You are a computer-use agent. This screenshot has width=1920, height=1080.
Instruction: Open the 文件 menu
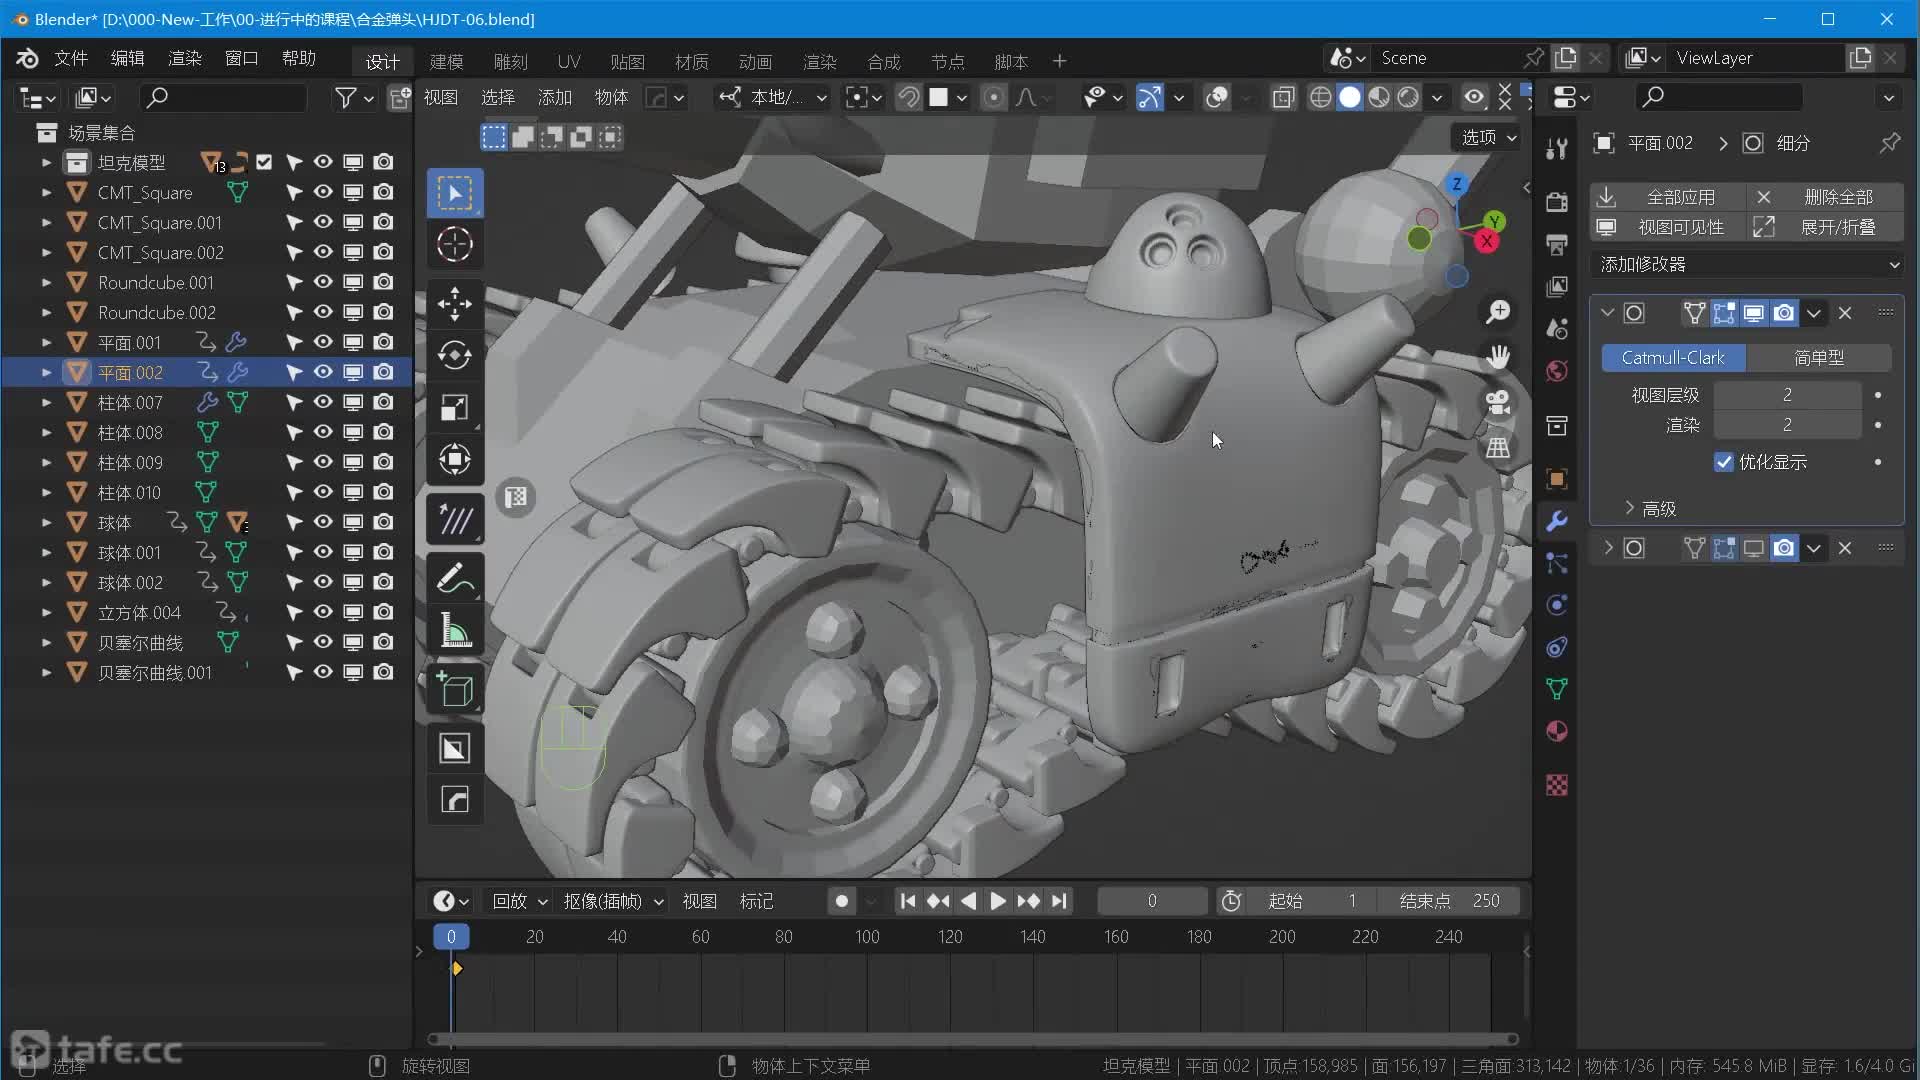[x=70, y=58]
